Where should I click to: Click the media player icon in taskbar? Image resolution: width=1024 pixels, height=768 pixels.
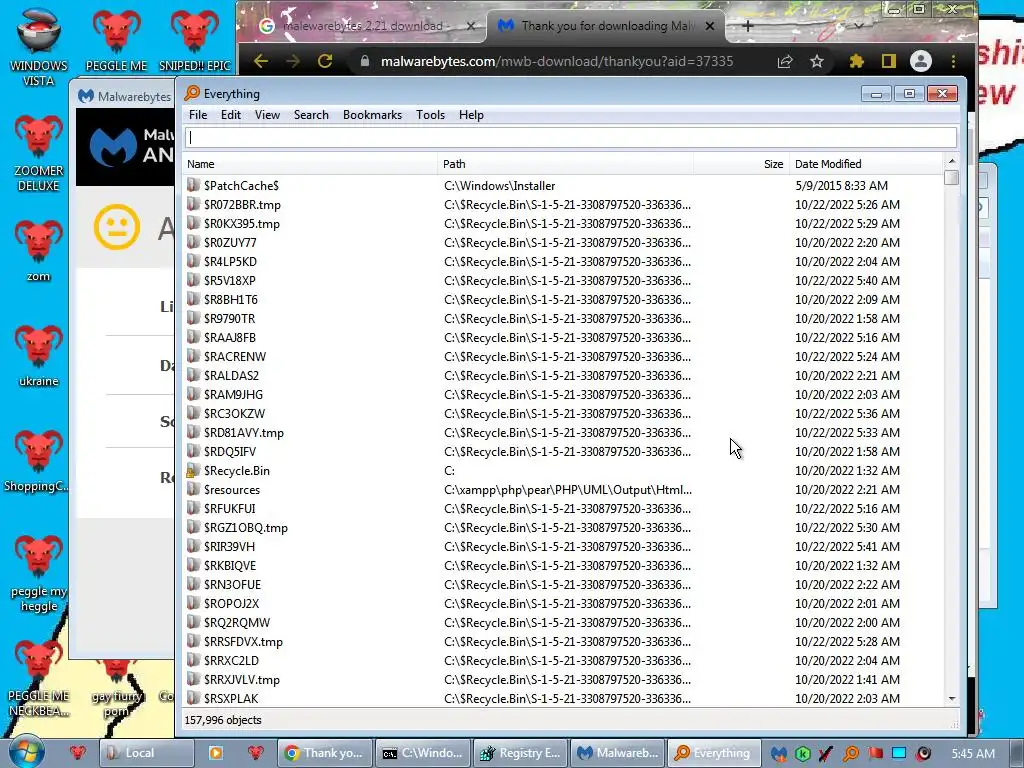216,753
